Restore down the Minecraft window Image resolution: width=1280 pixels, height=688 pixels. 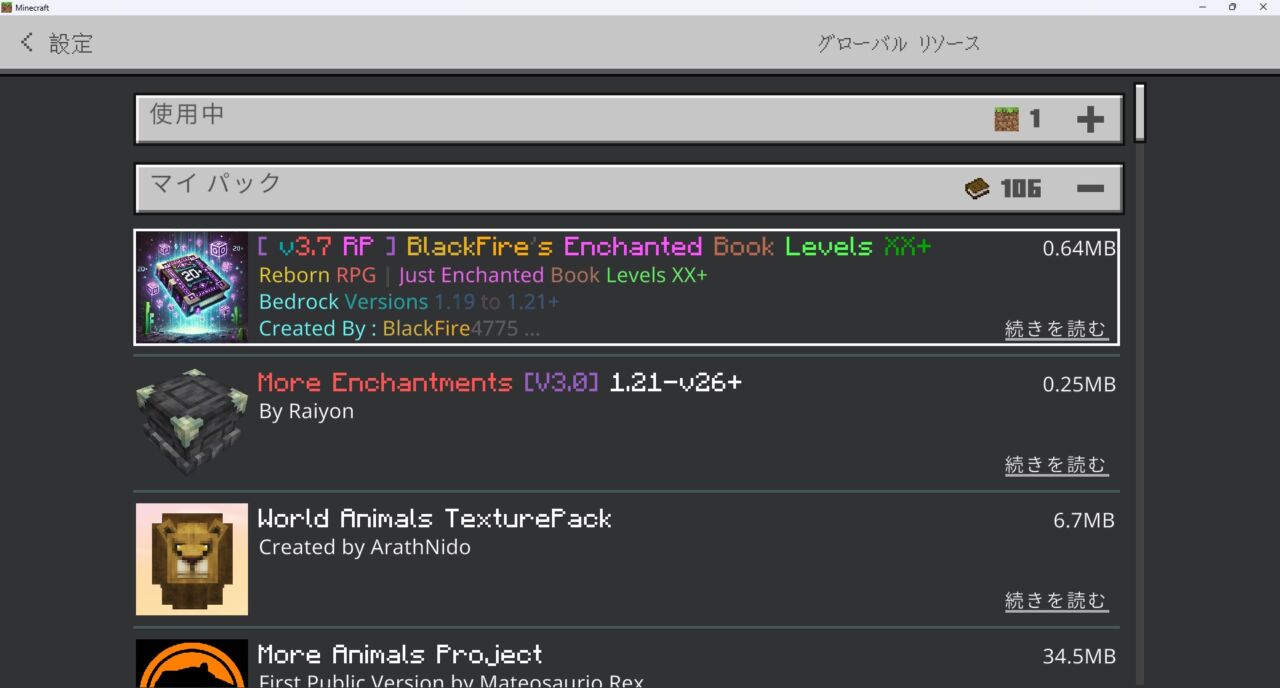tap(1232, 7)
